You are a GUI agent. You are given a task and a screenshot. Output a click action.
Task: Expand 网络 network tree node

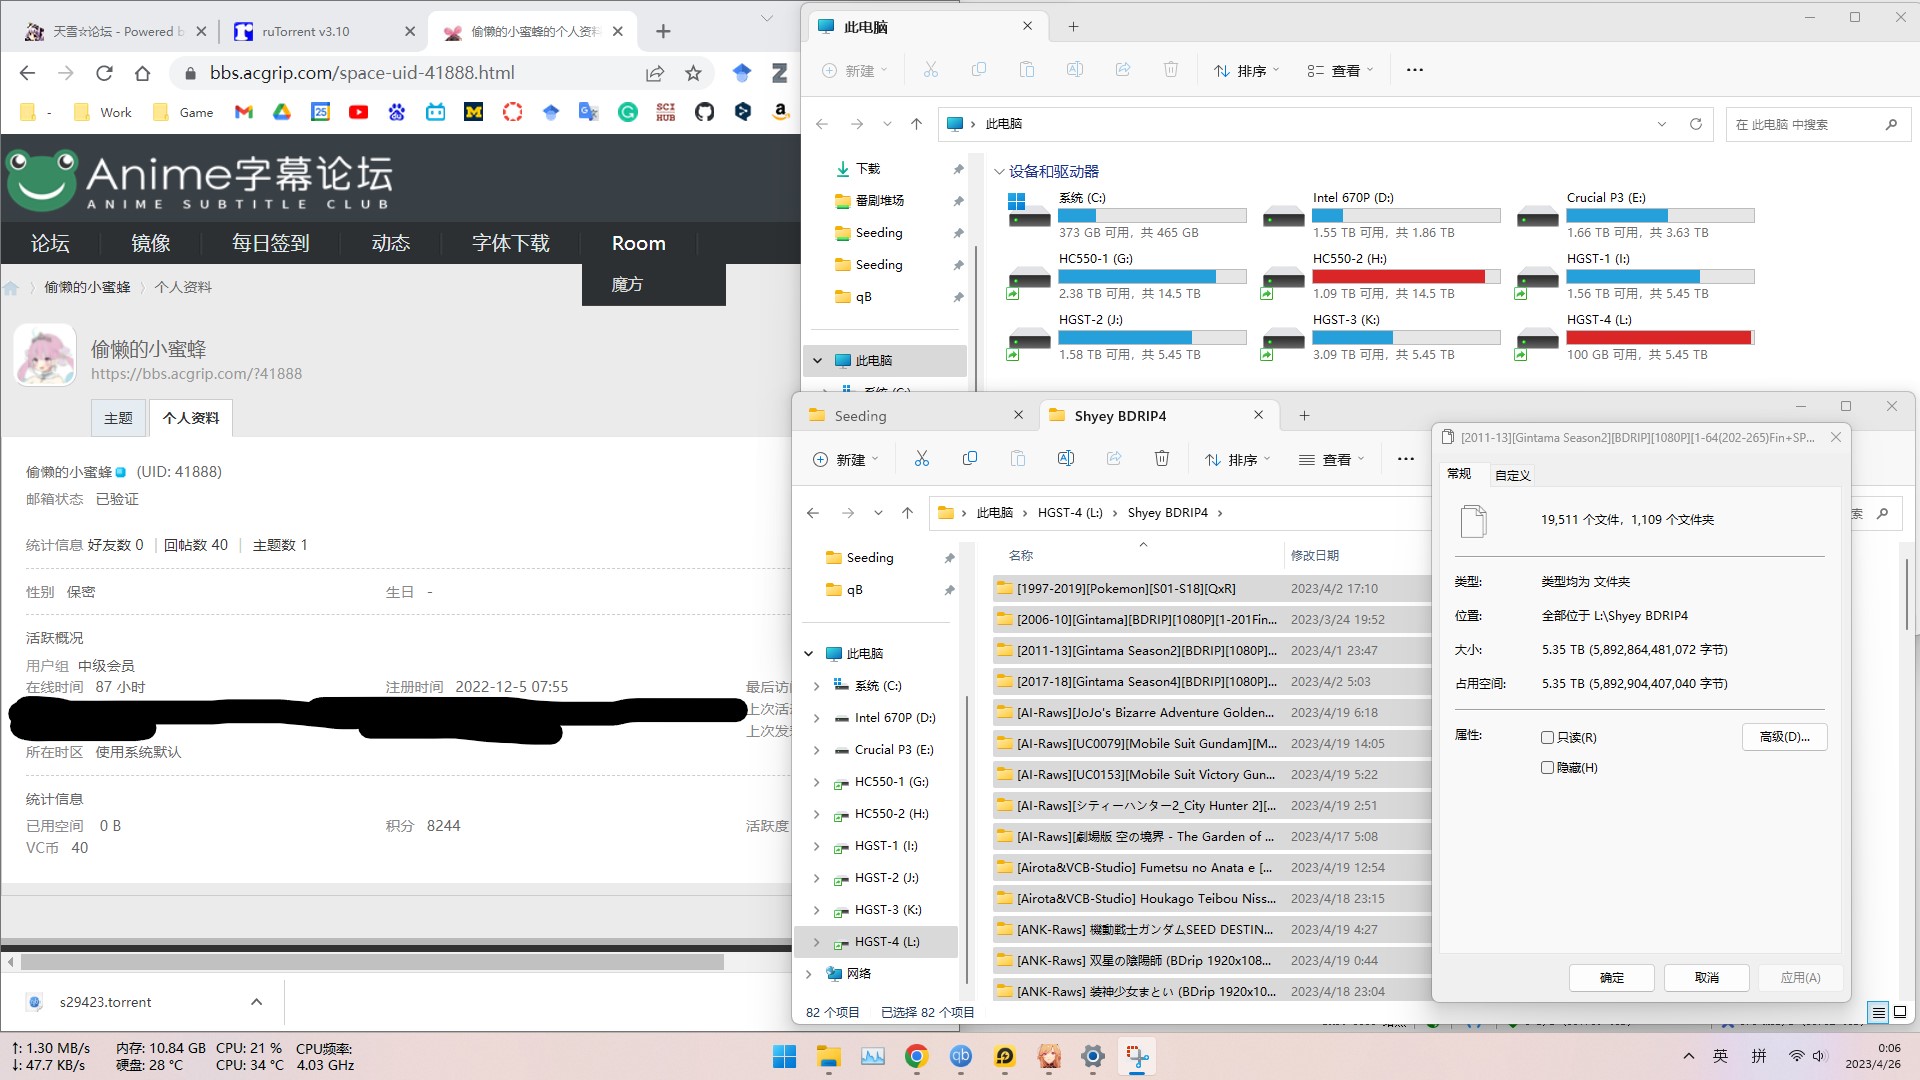point(808,974)
